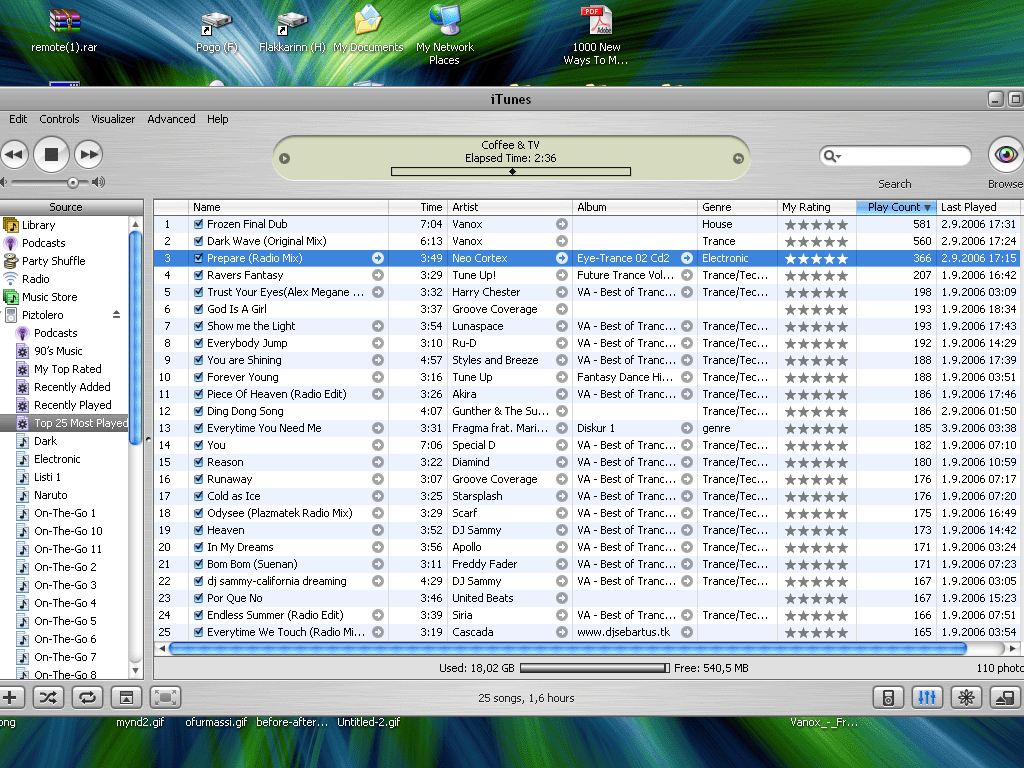
Task: Toggle the checkbox for Por Que No
Action: coord(199,598)
